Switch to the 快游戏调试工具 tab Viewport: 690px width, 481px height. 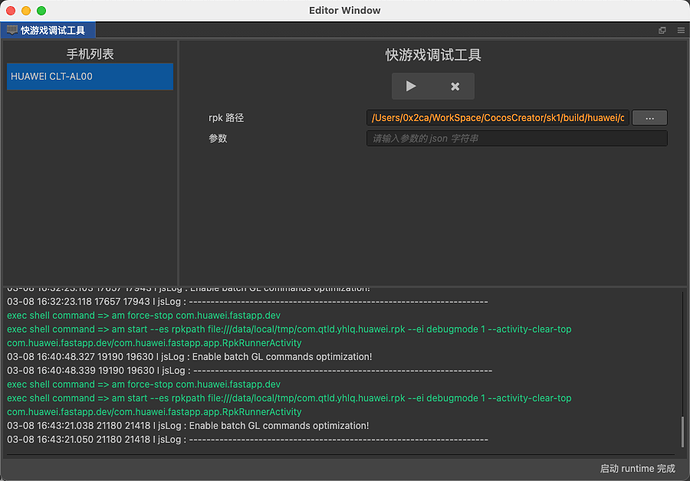click(48, 30)
